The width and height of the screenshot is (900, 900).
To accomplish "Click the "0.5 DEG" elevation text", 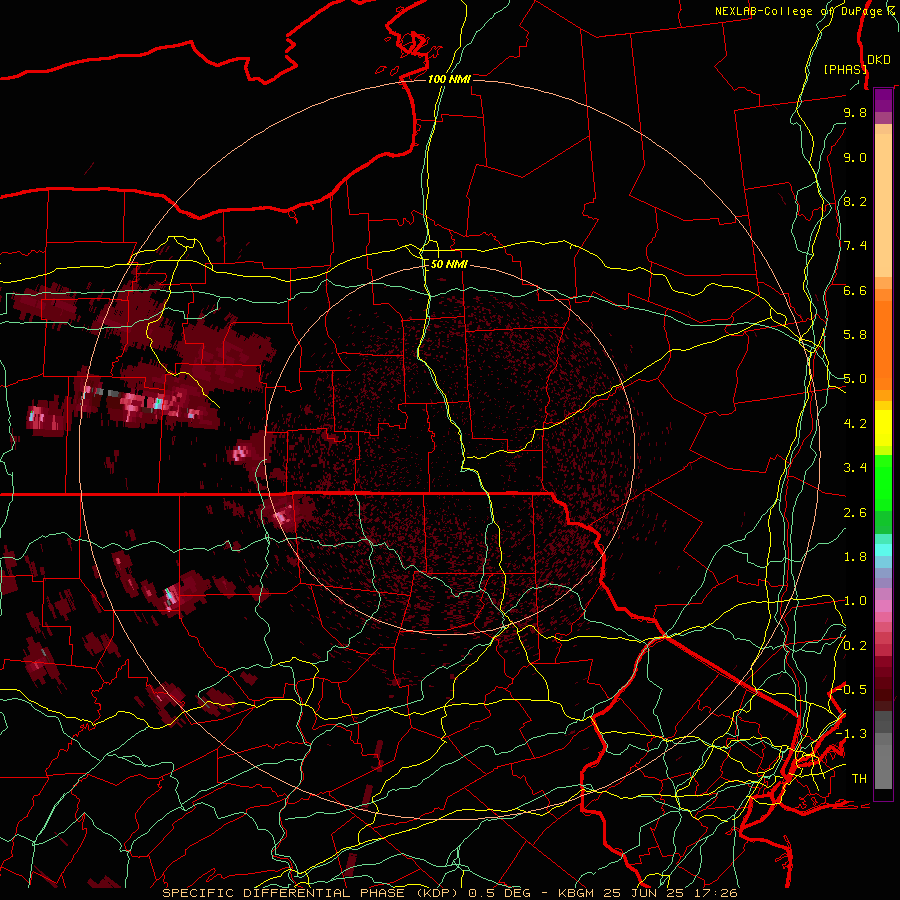I will (497, 893).
